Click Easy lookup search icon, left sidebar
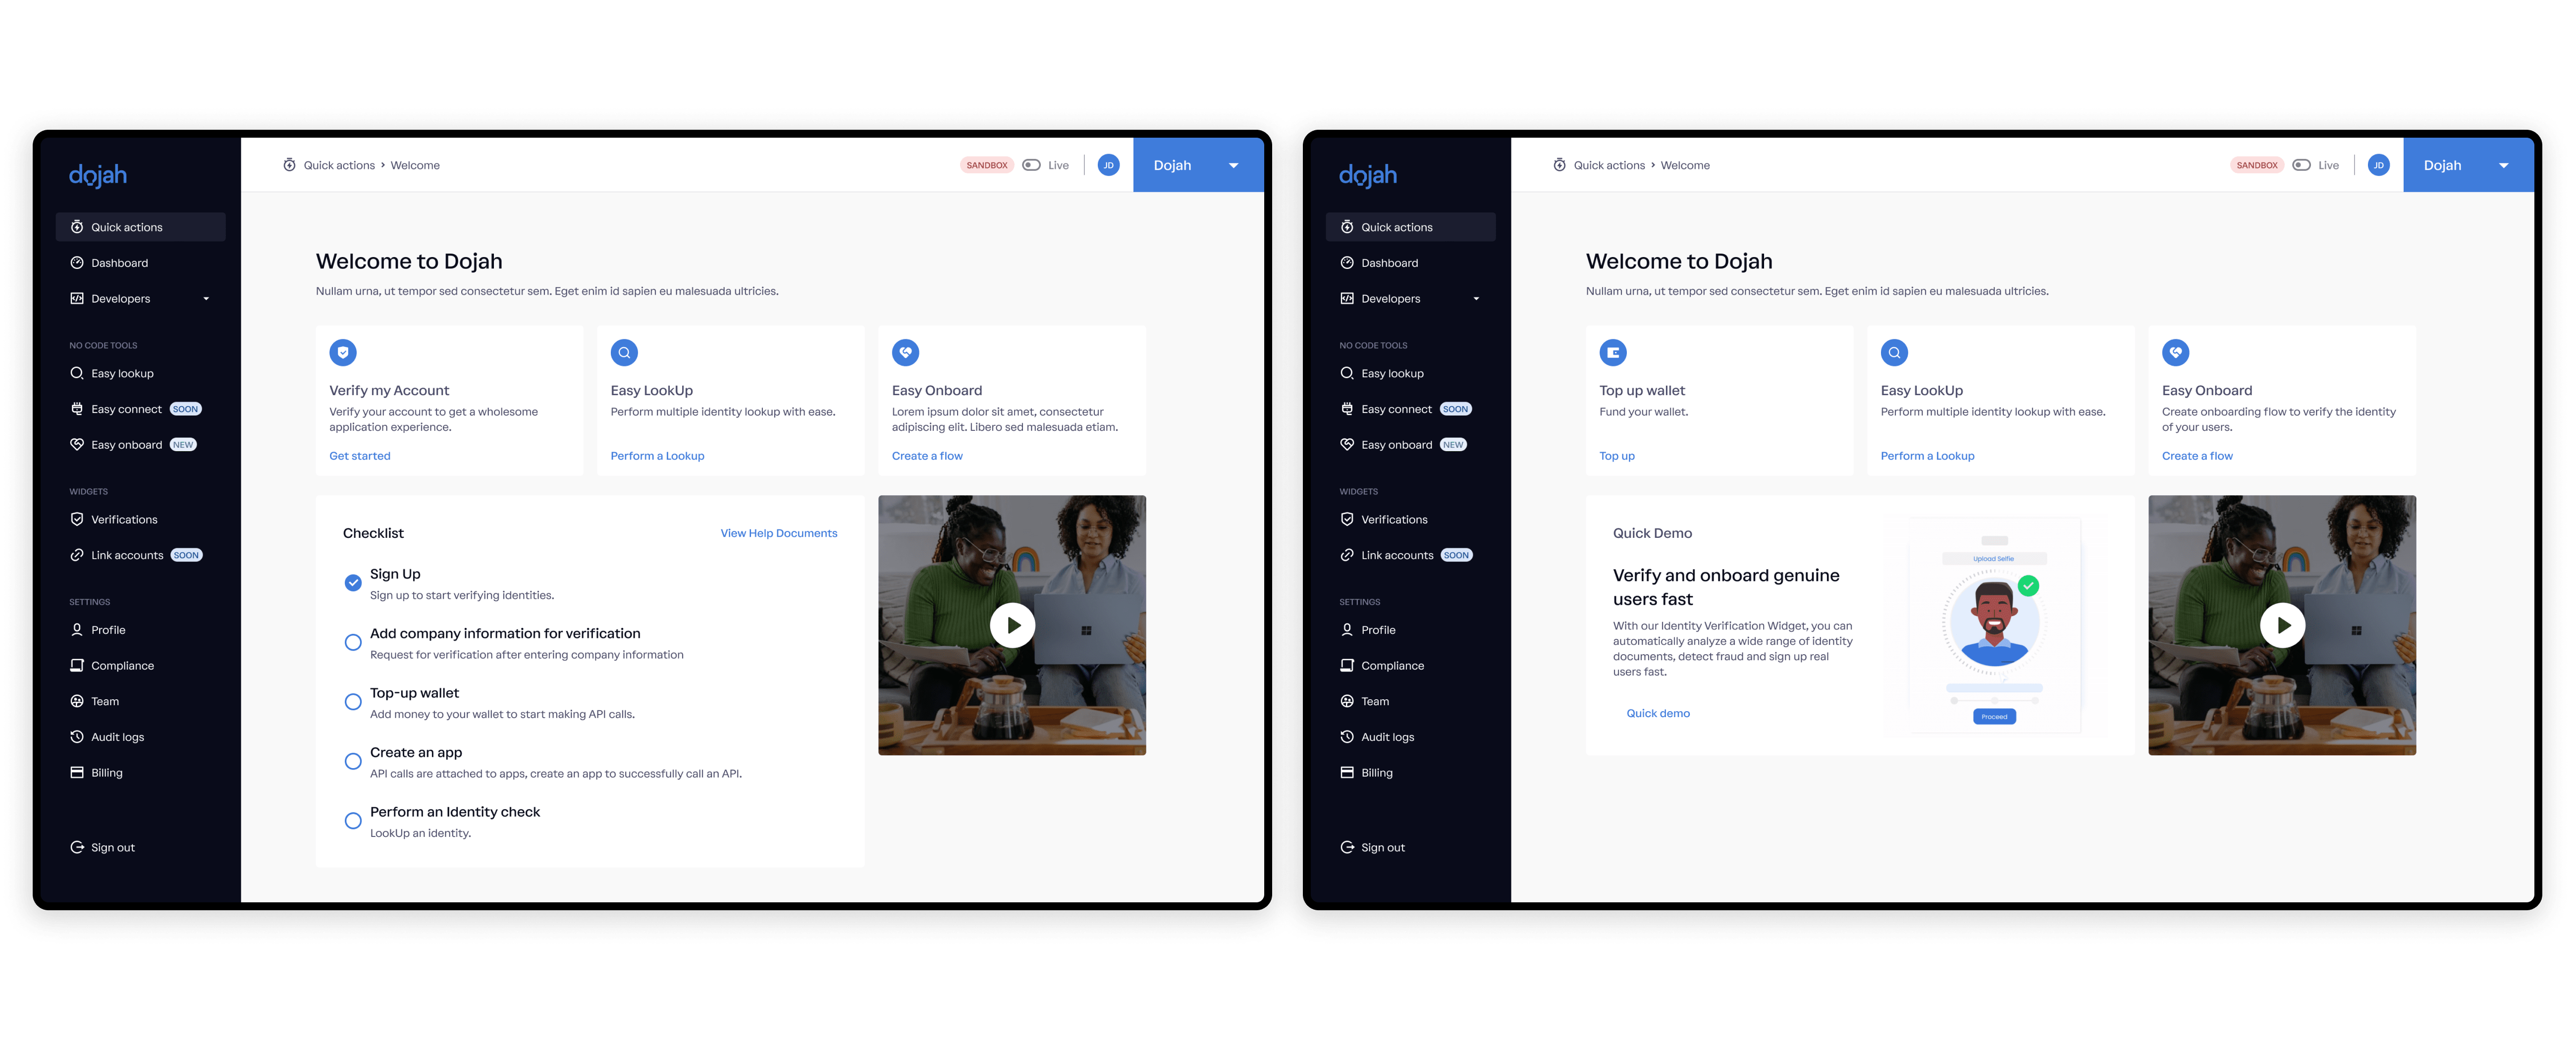 [77, 373]
